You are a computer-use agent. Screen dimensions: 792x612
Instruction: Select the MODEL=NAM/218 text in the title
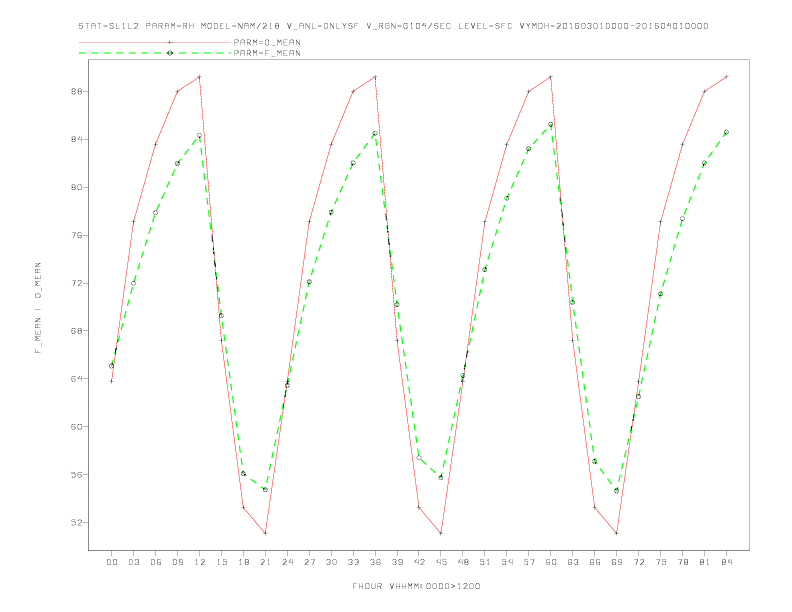tap(240, 26)
